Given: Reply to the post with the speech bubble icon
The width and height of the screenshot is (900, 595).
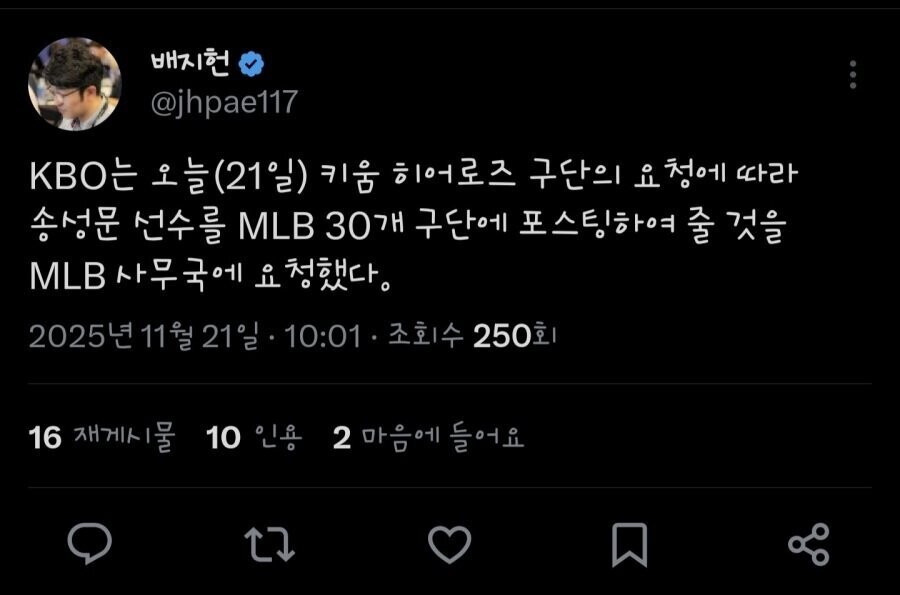Looking at the screenshot, I should pos(90,543).
